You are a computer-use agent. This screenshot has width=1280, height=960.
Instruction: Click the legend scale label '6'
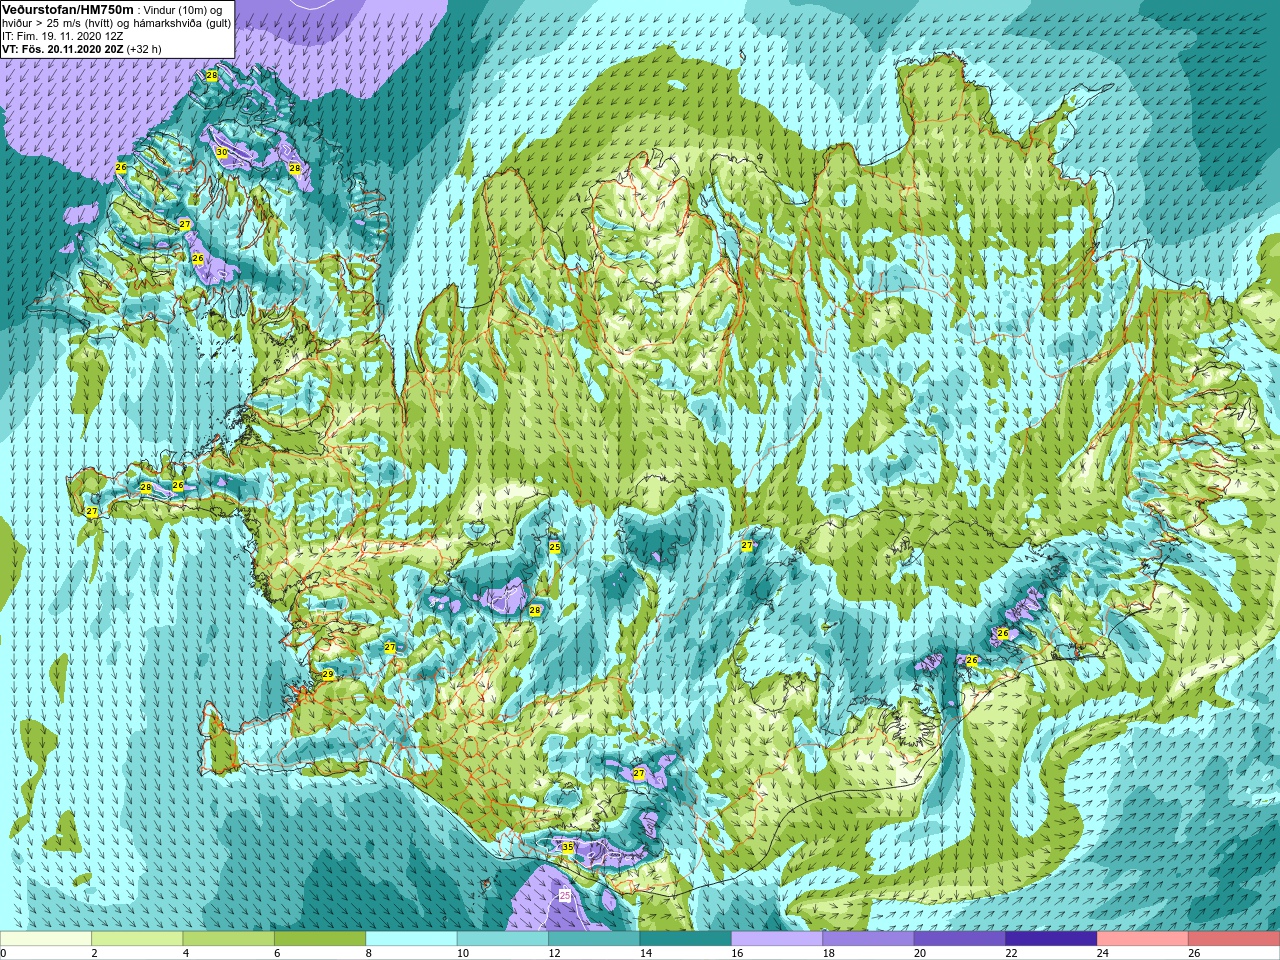277,953
